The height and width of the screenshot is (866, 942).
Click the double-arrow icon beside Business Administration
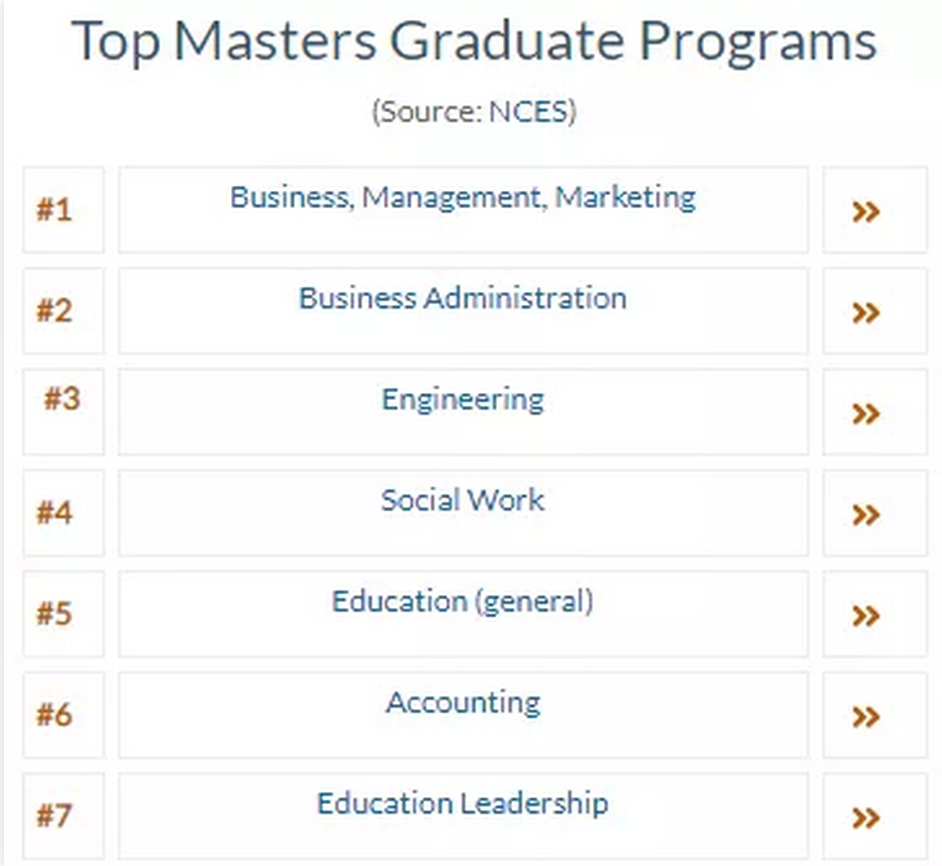coord(865,312)
